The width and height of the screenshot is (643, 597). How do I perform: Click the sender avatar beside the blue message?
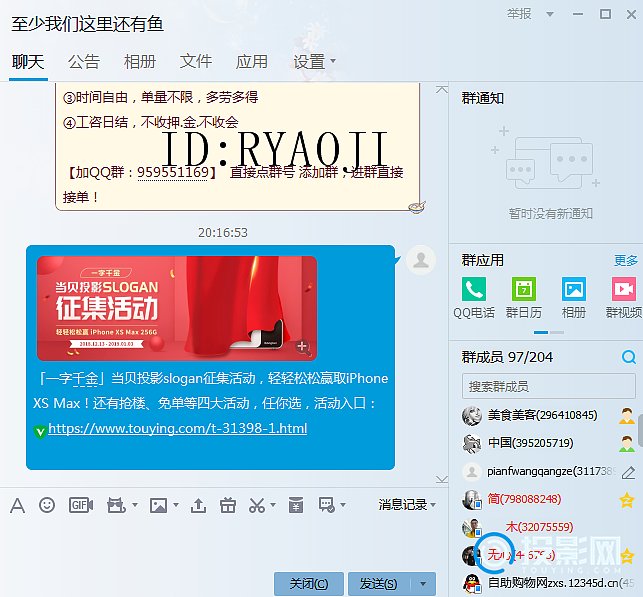point(420,260)
